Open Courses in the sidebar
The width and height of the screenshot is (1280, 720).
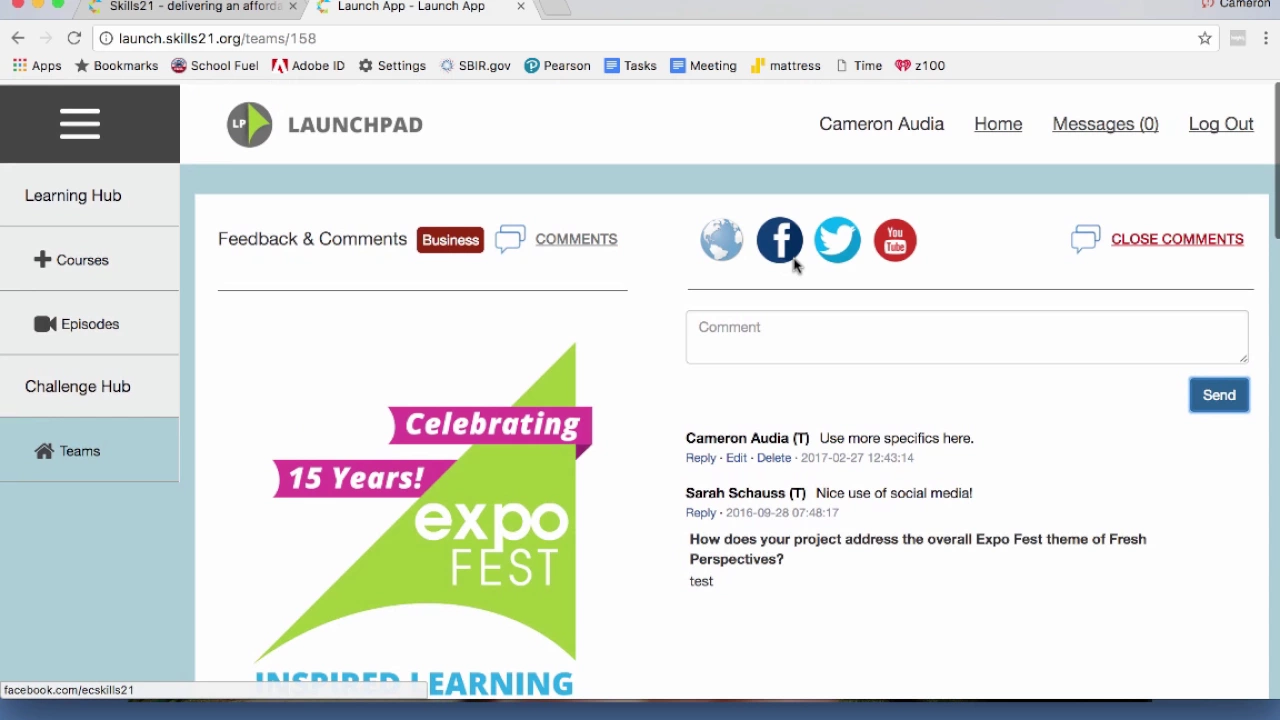[90, 260]
